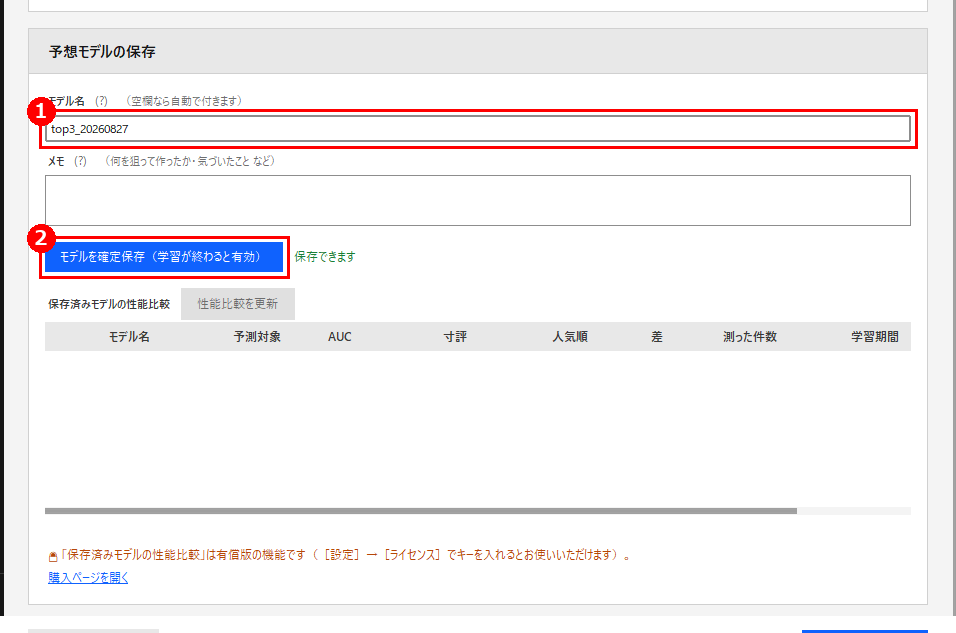This screenshot has height=633, width=956.
Task: Click the 予測対象 column header
Action: point(257,337)
